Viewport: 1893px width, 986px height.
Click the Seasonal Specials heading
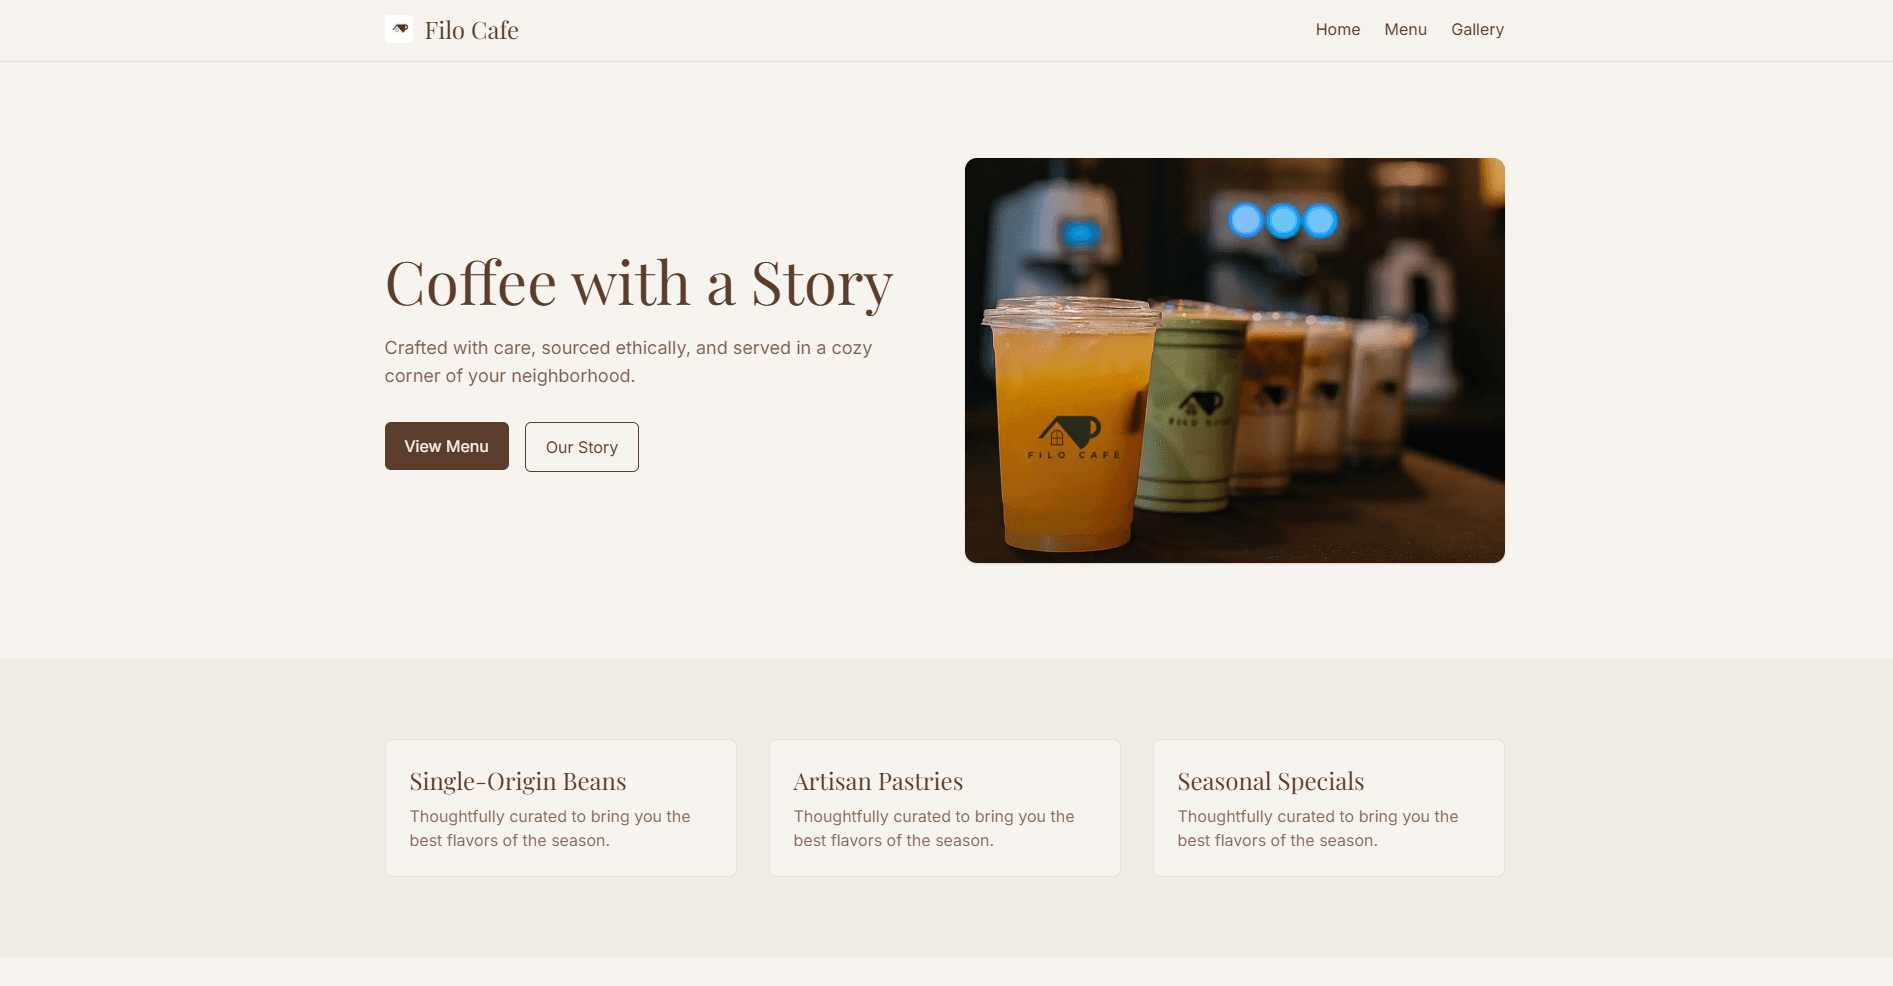1270,781
